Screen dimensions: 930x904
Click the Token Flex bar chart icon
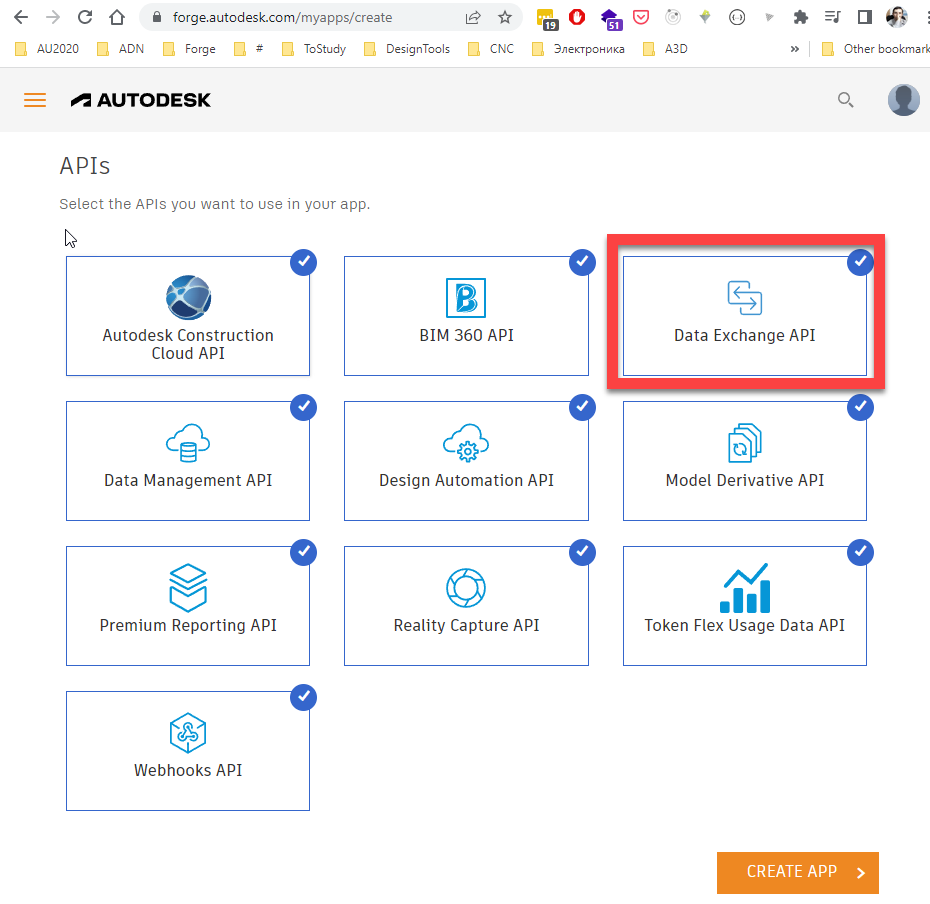click(x=745, y=588)
